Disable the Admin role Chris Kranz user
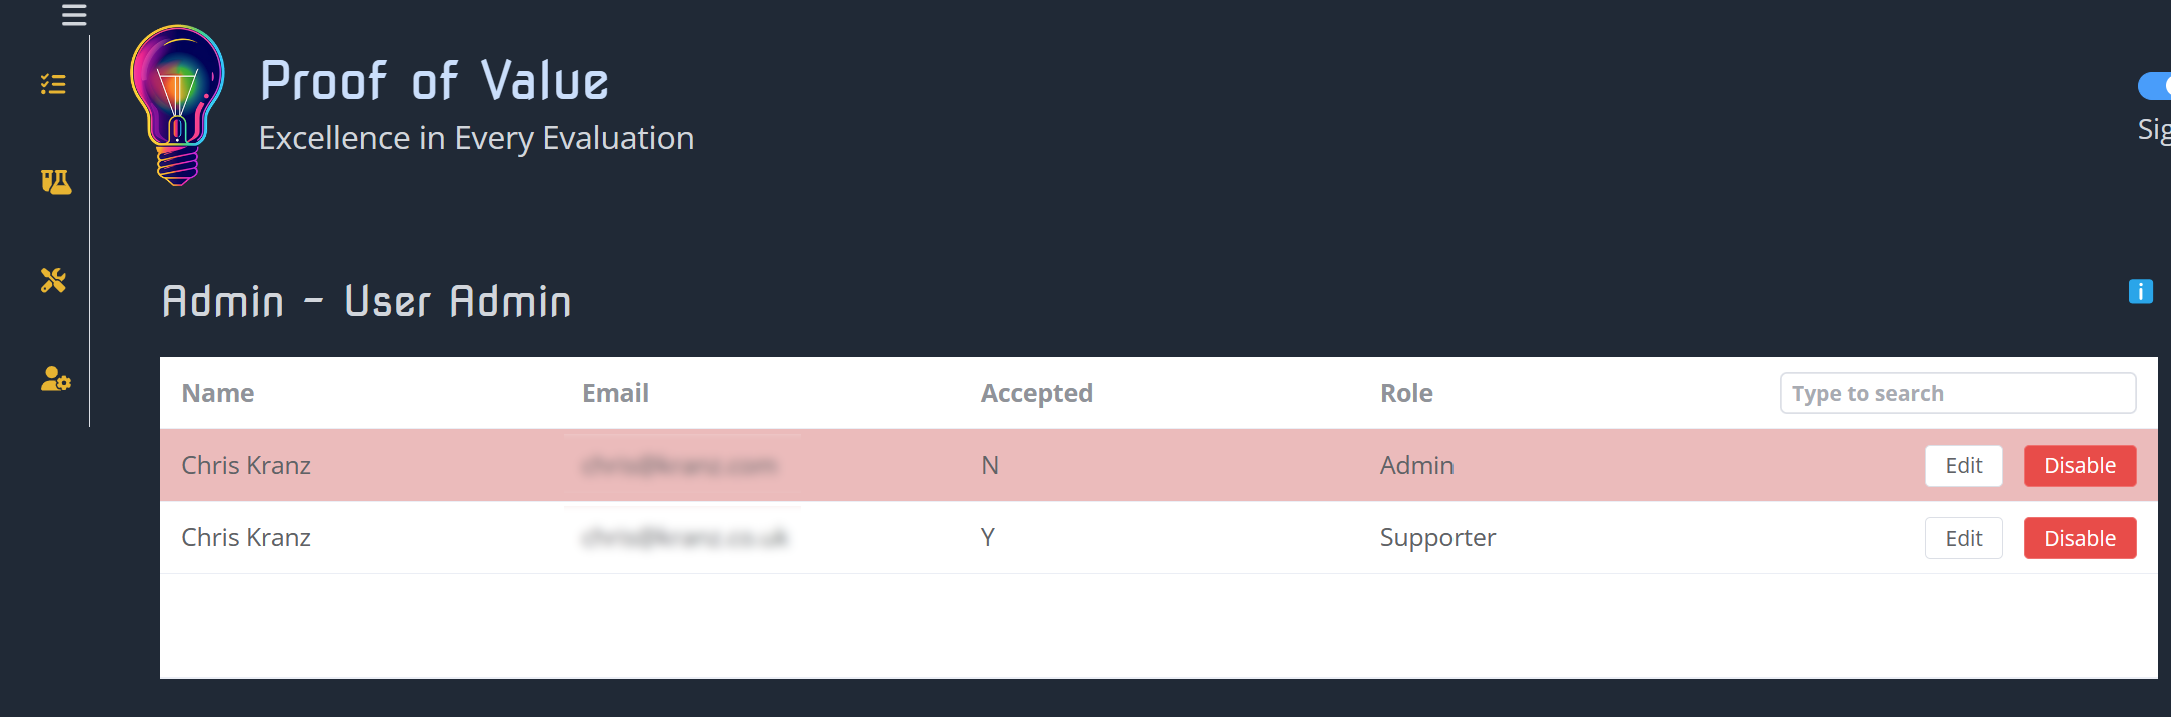Screen dimensions: 2171x717 pyautogui.click(x=2079, y=465)
